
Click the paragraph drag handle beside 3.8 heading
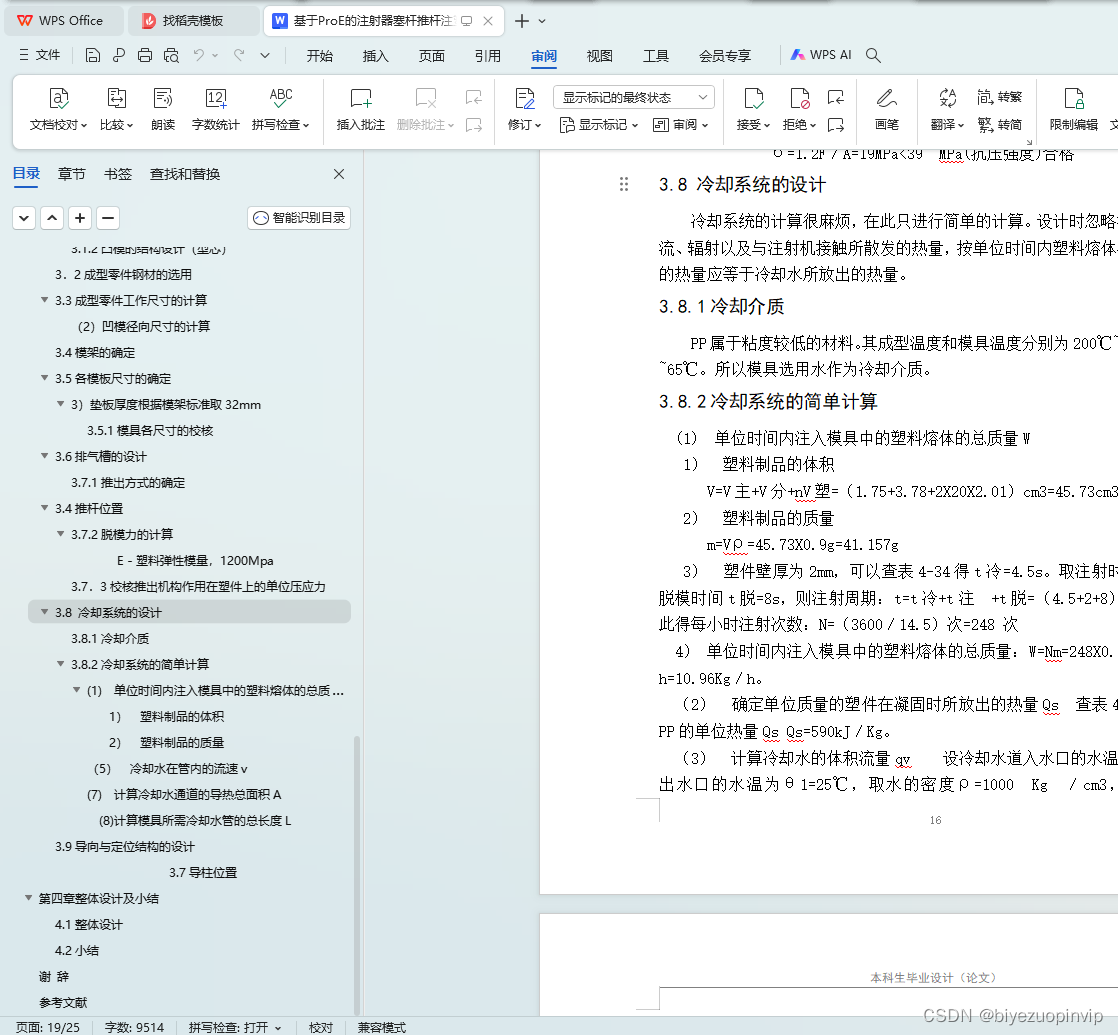(624, 185)
